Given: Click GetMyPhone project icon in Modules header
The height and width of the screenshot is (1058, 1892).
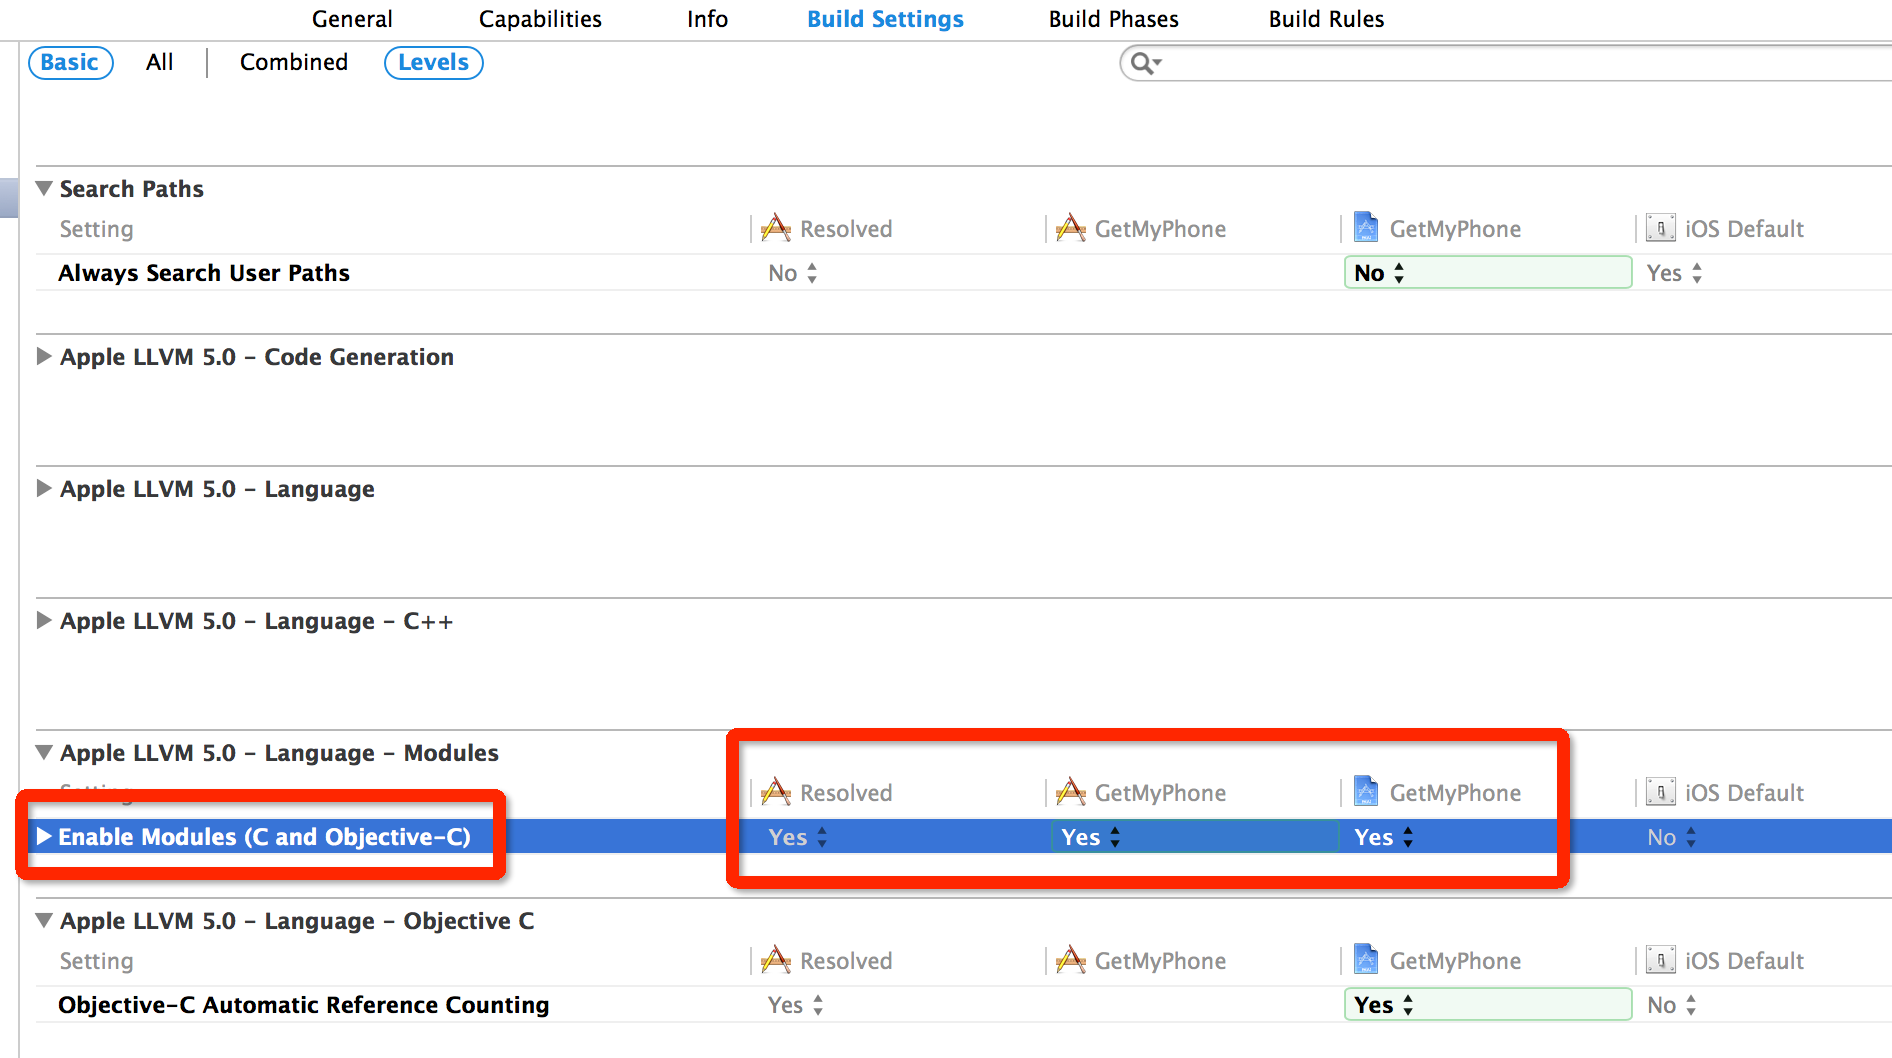Looking at the screenshot, I should click(1366, 792).
